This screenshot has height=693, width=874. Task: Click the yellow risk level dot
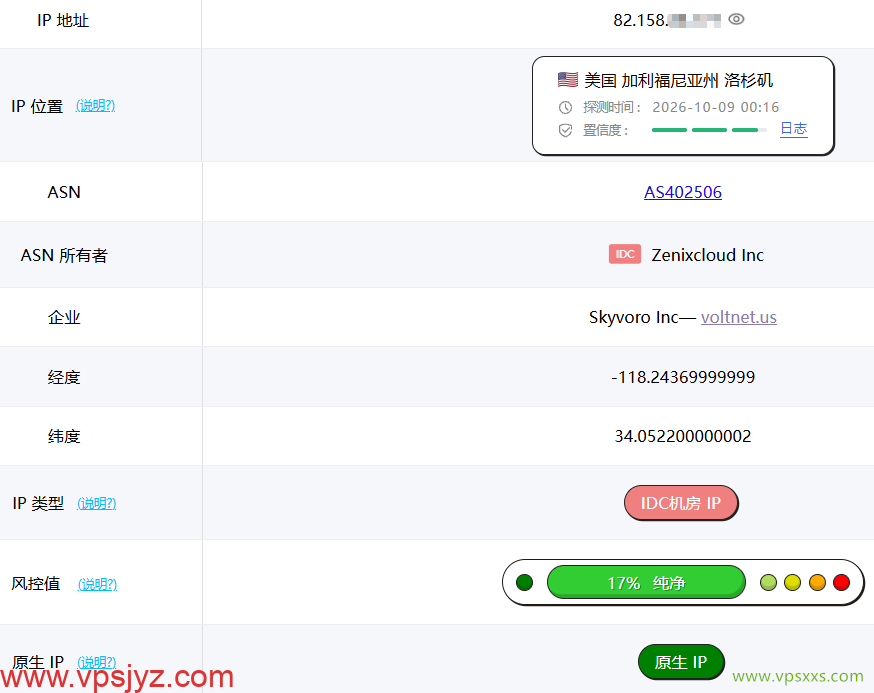[x=792, y=583]
